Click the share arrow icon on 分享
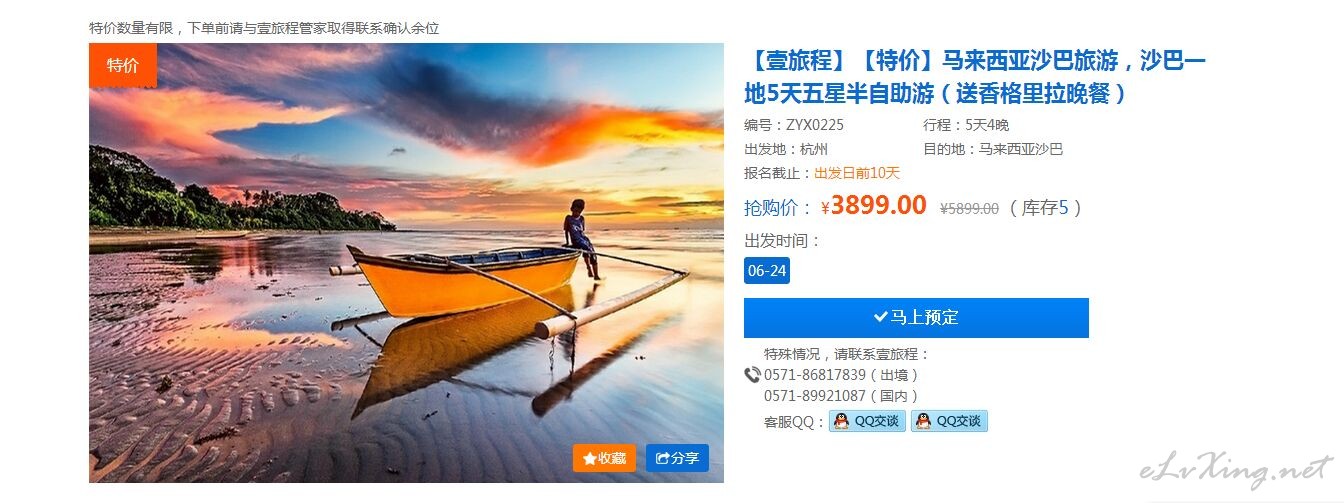This screenshot has height=503, width=1344. [662, 458]
